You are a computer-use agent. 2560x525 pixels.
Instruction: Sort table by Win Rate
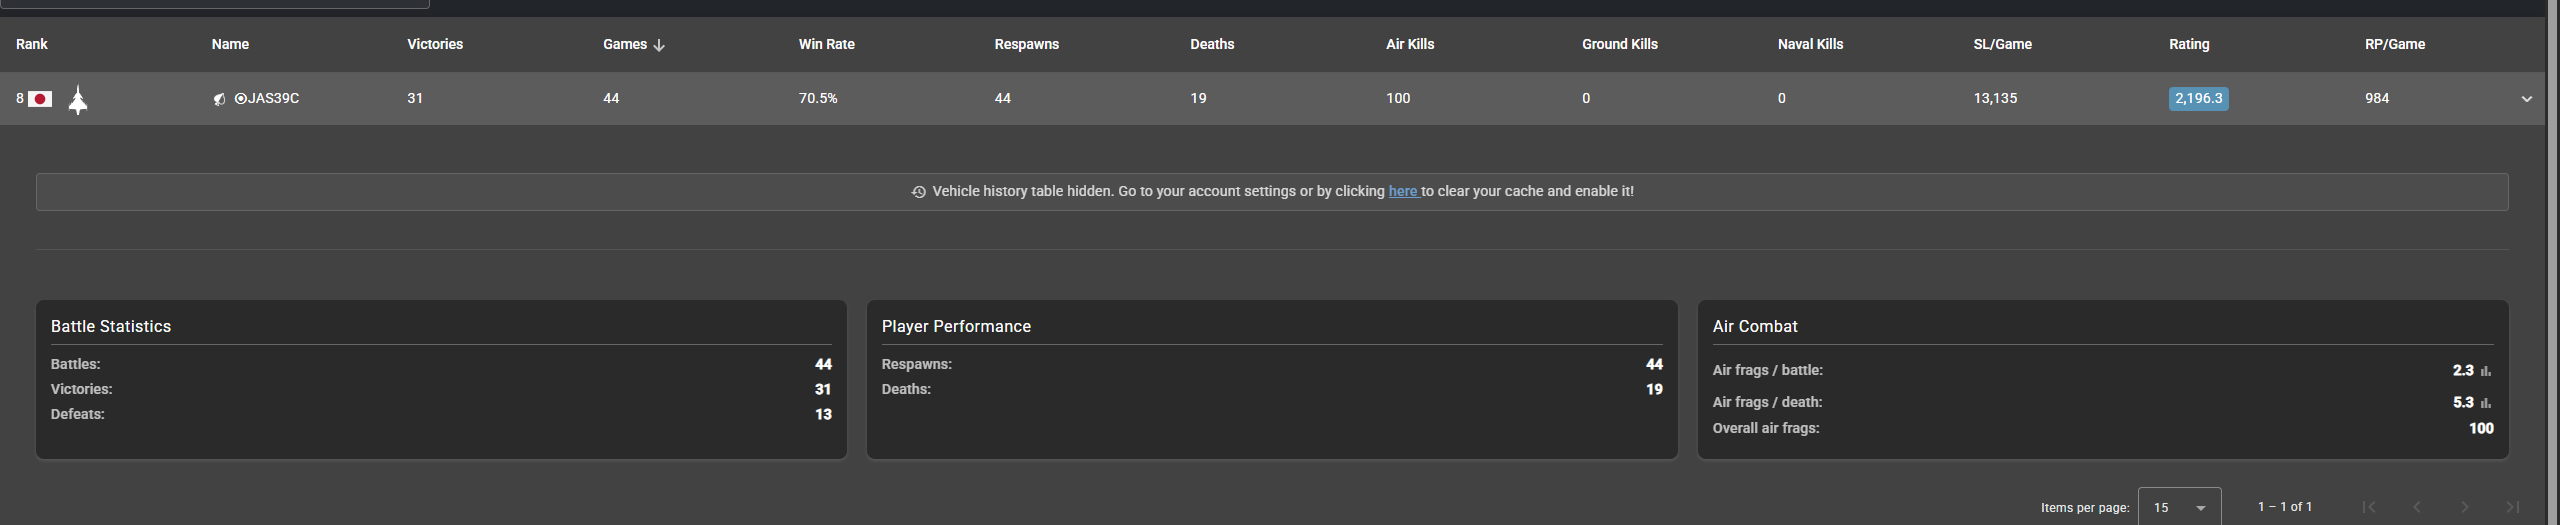coord(826,44)
